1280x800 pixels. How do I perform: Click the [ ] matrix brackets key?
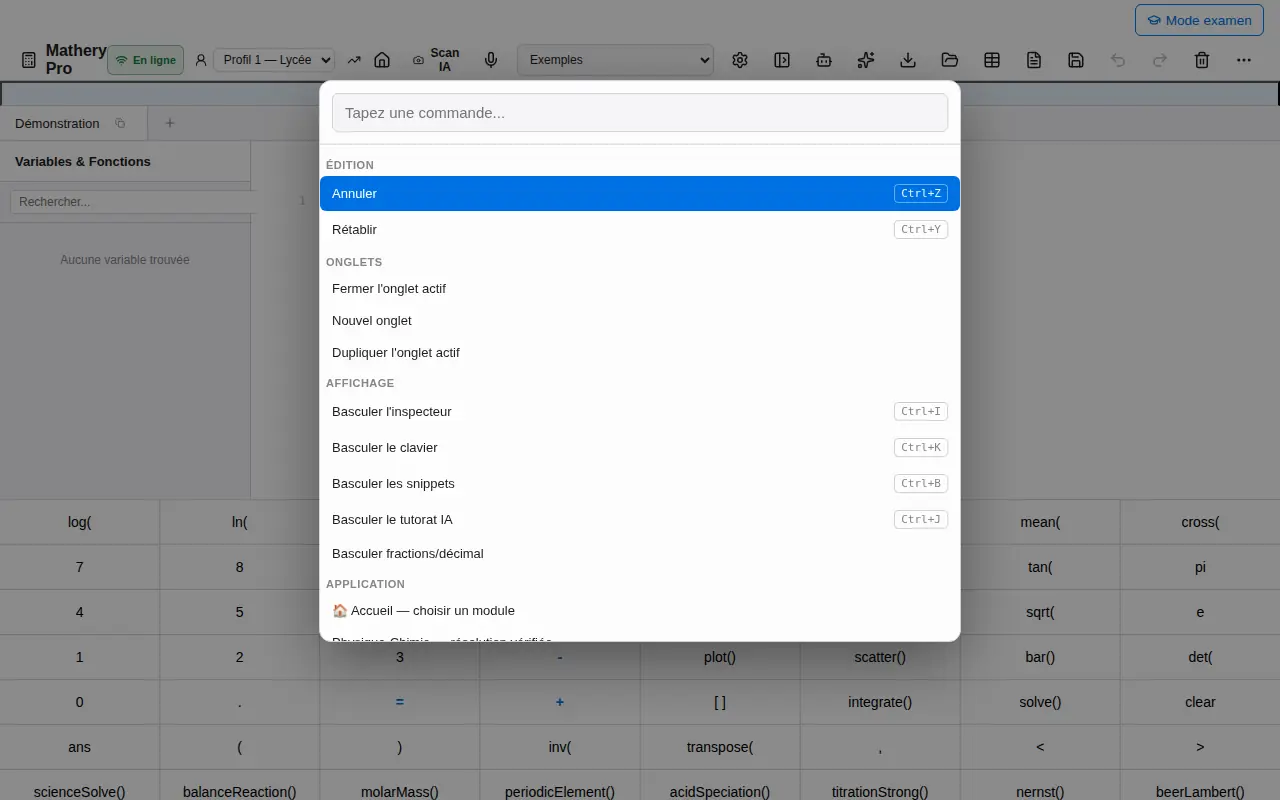tap(720, 702)
